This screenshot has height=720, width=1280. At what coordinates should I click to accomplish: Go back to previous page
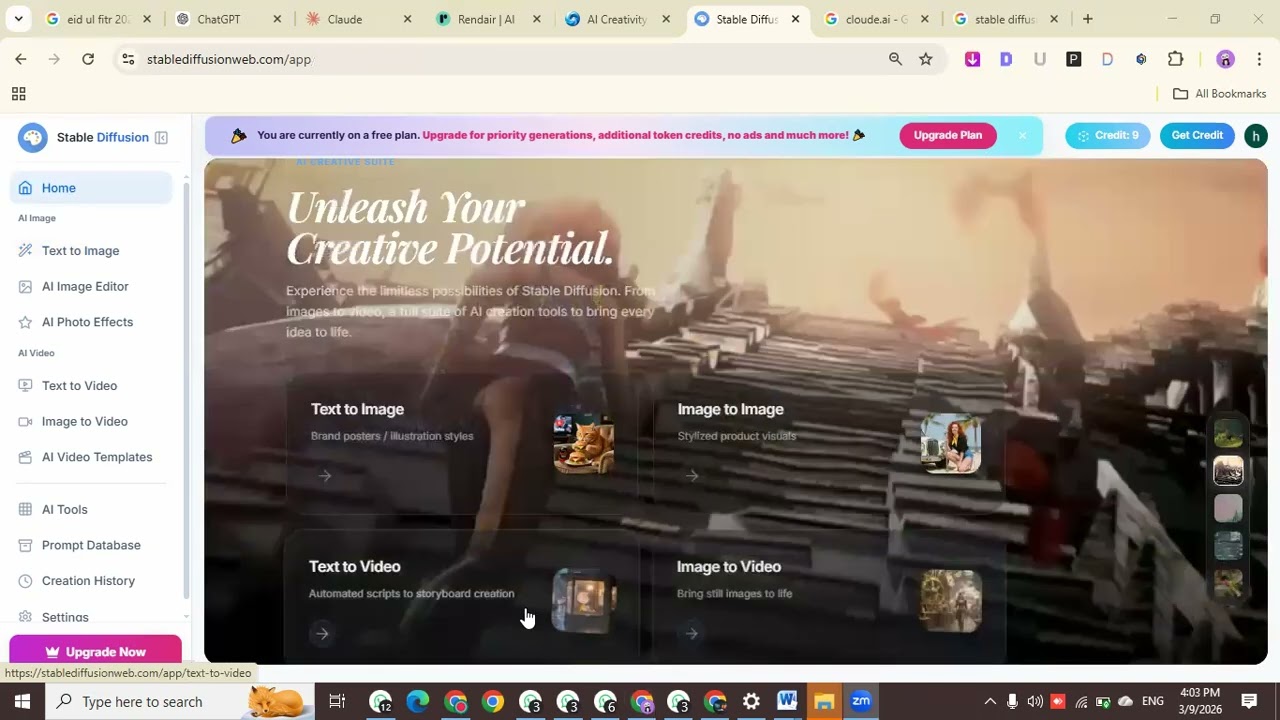[21, 59]
